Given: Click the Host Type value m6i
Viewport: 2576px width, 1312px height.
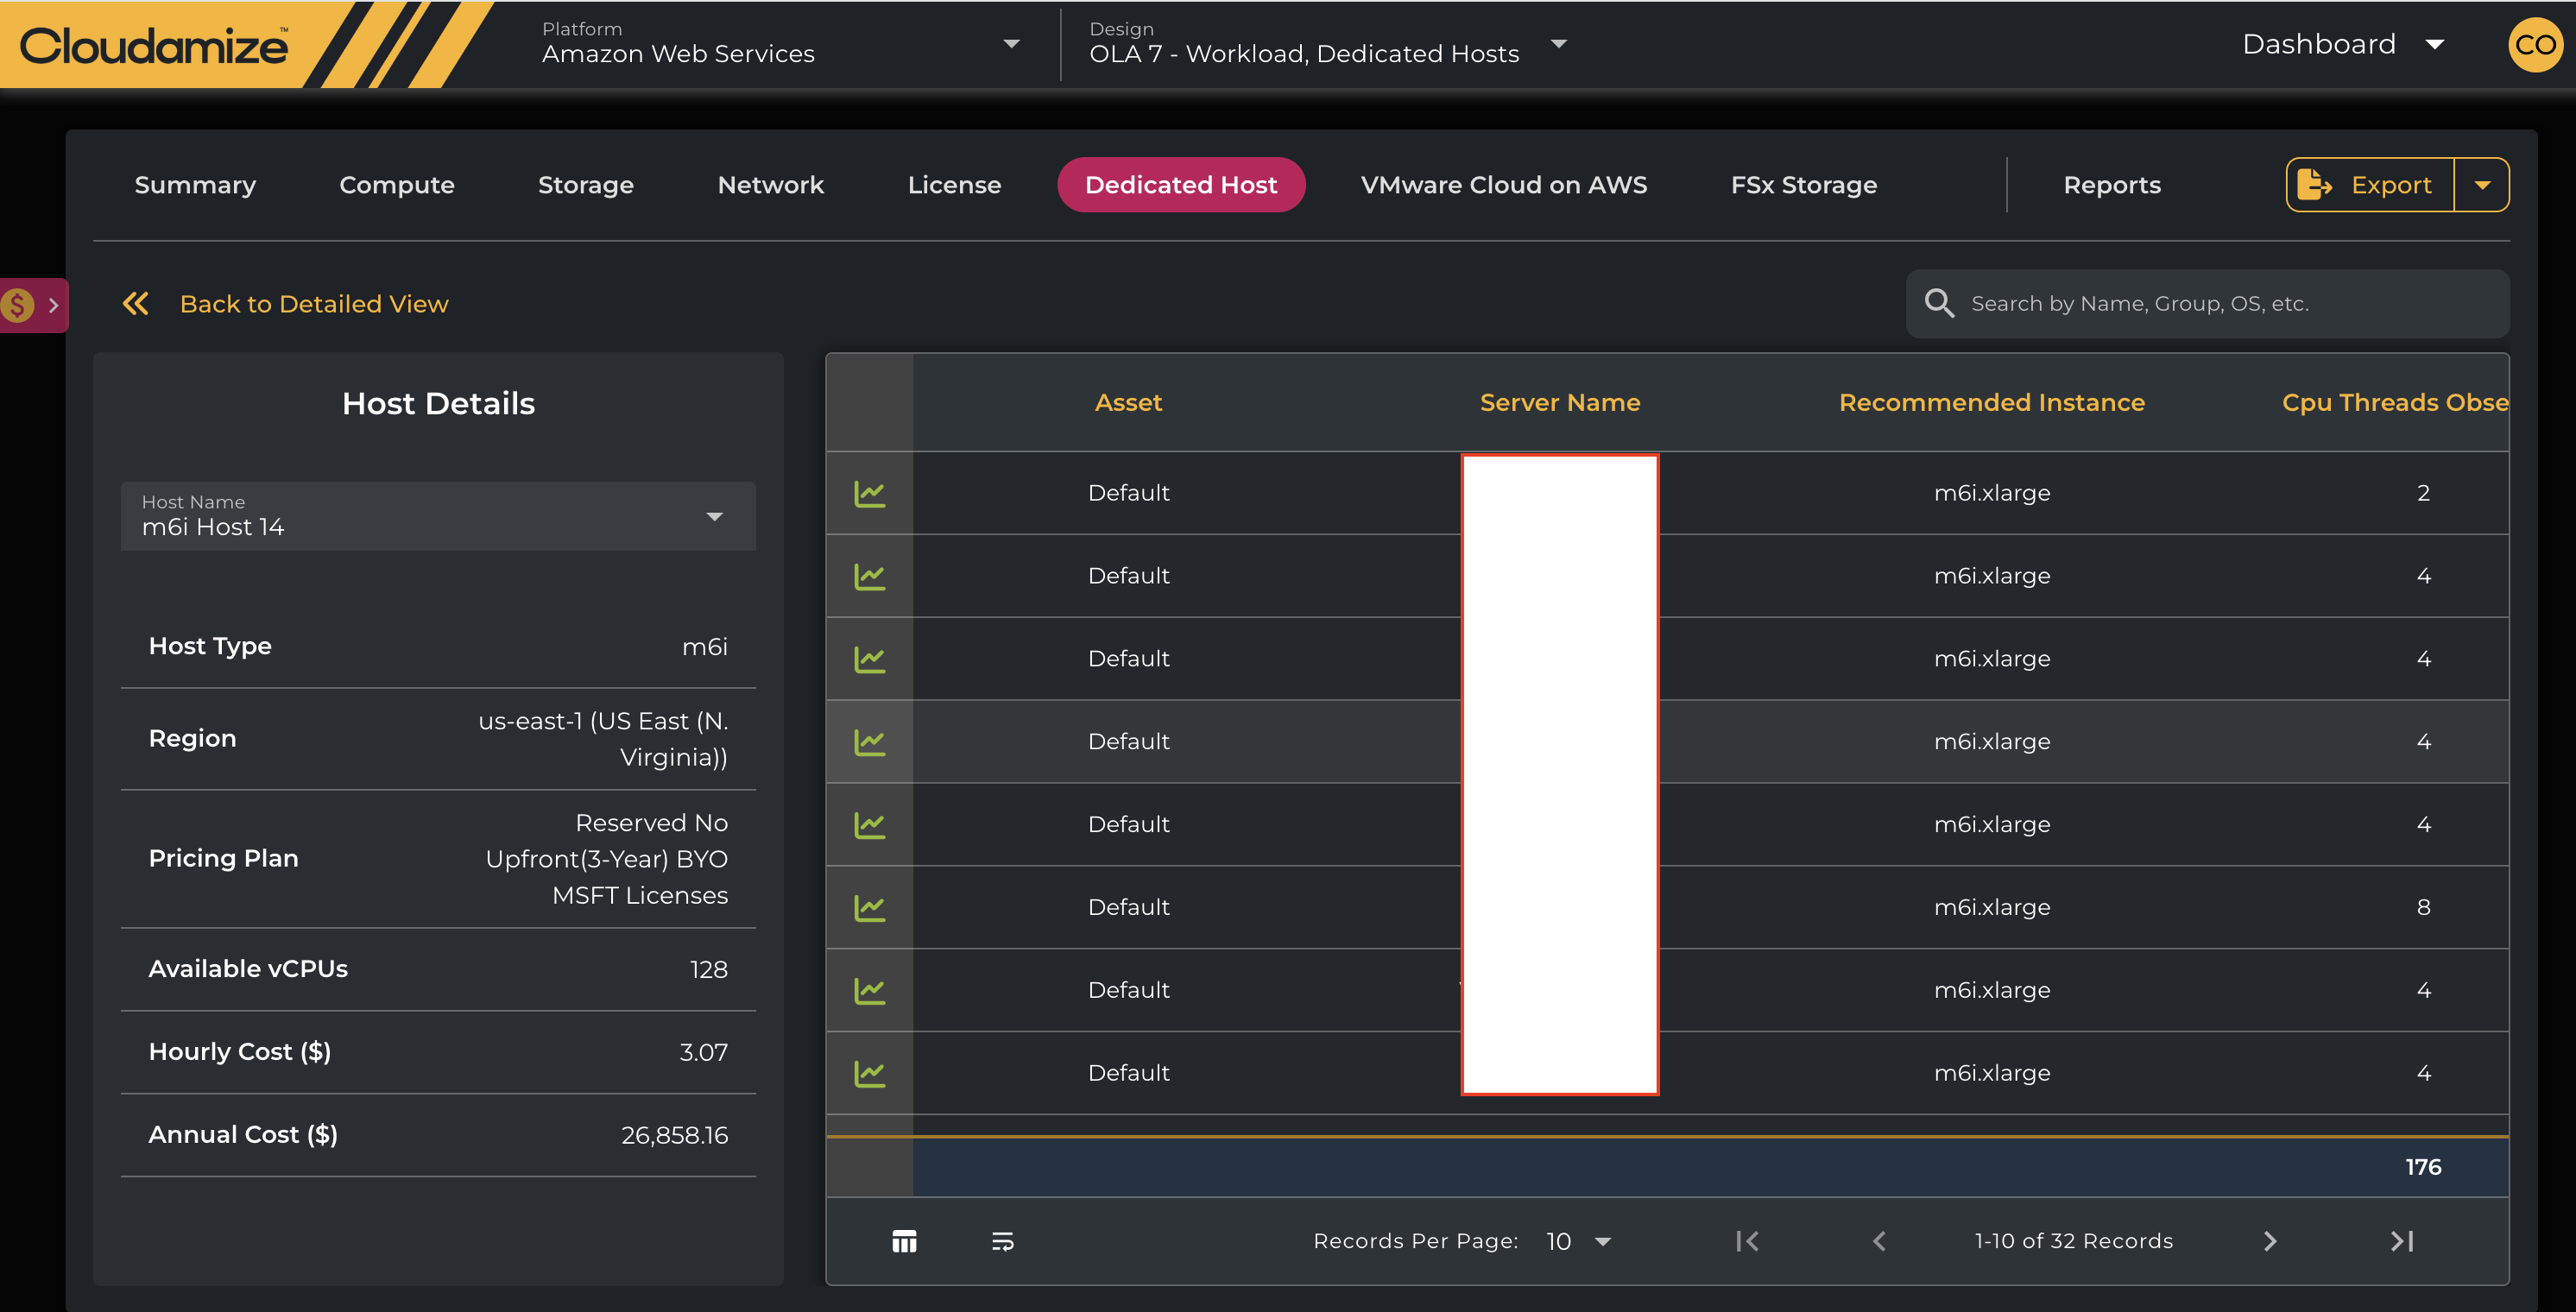Looking at the screenshot, I should pyautogui.click(x=705, y=646).
